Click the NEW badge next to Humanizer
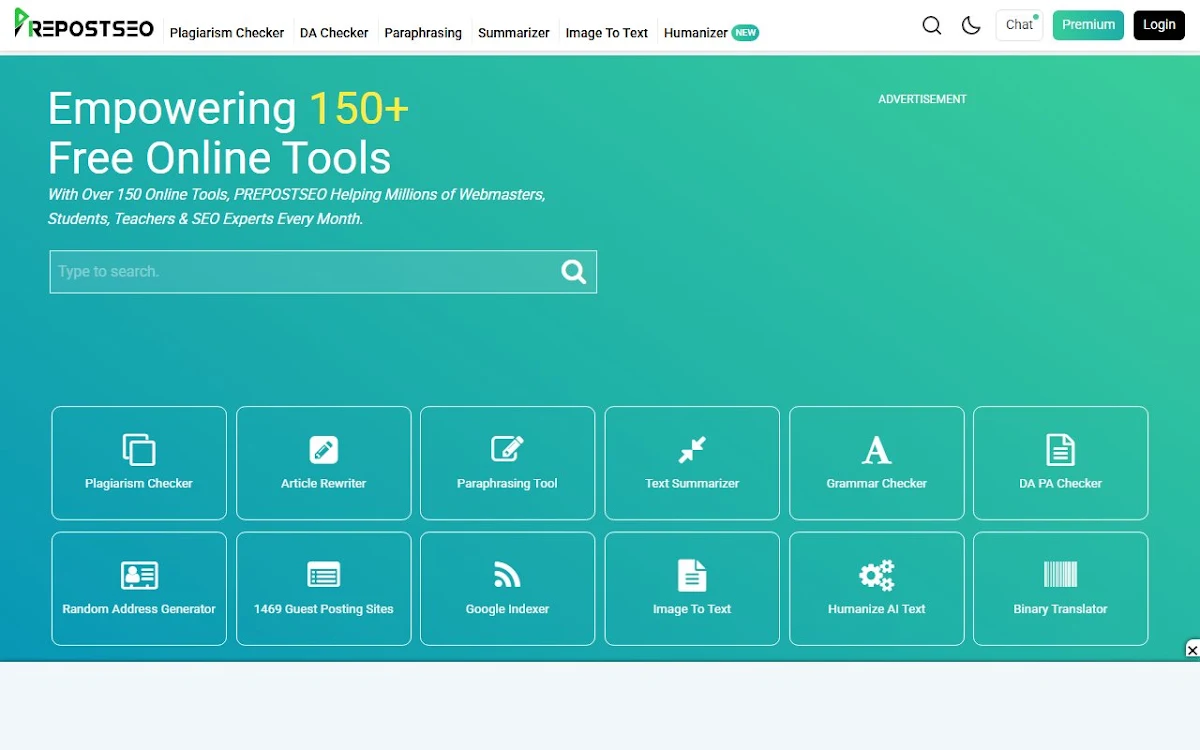The width and height of the screenshot is (1200, 750). click(746, 33)
